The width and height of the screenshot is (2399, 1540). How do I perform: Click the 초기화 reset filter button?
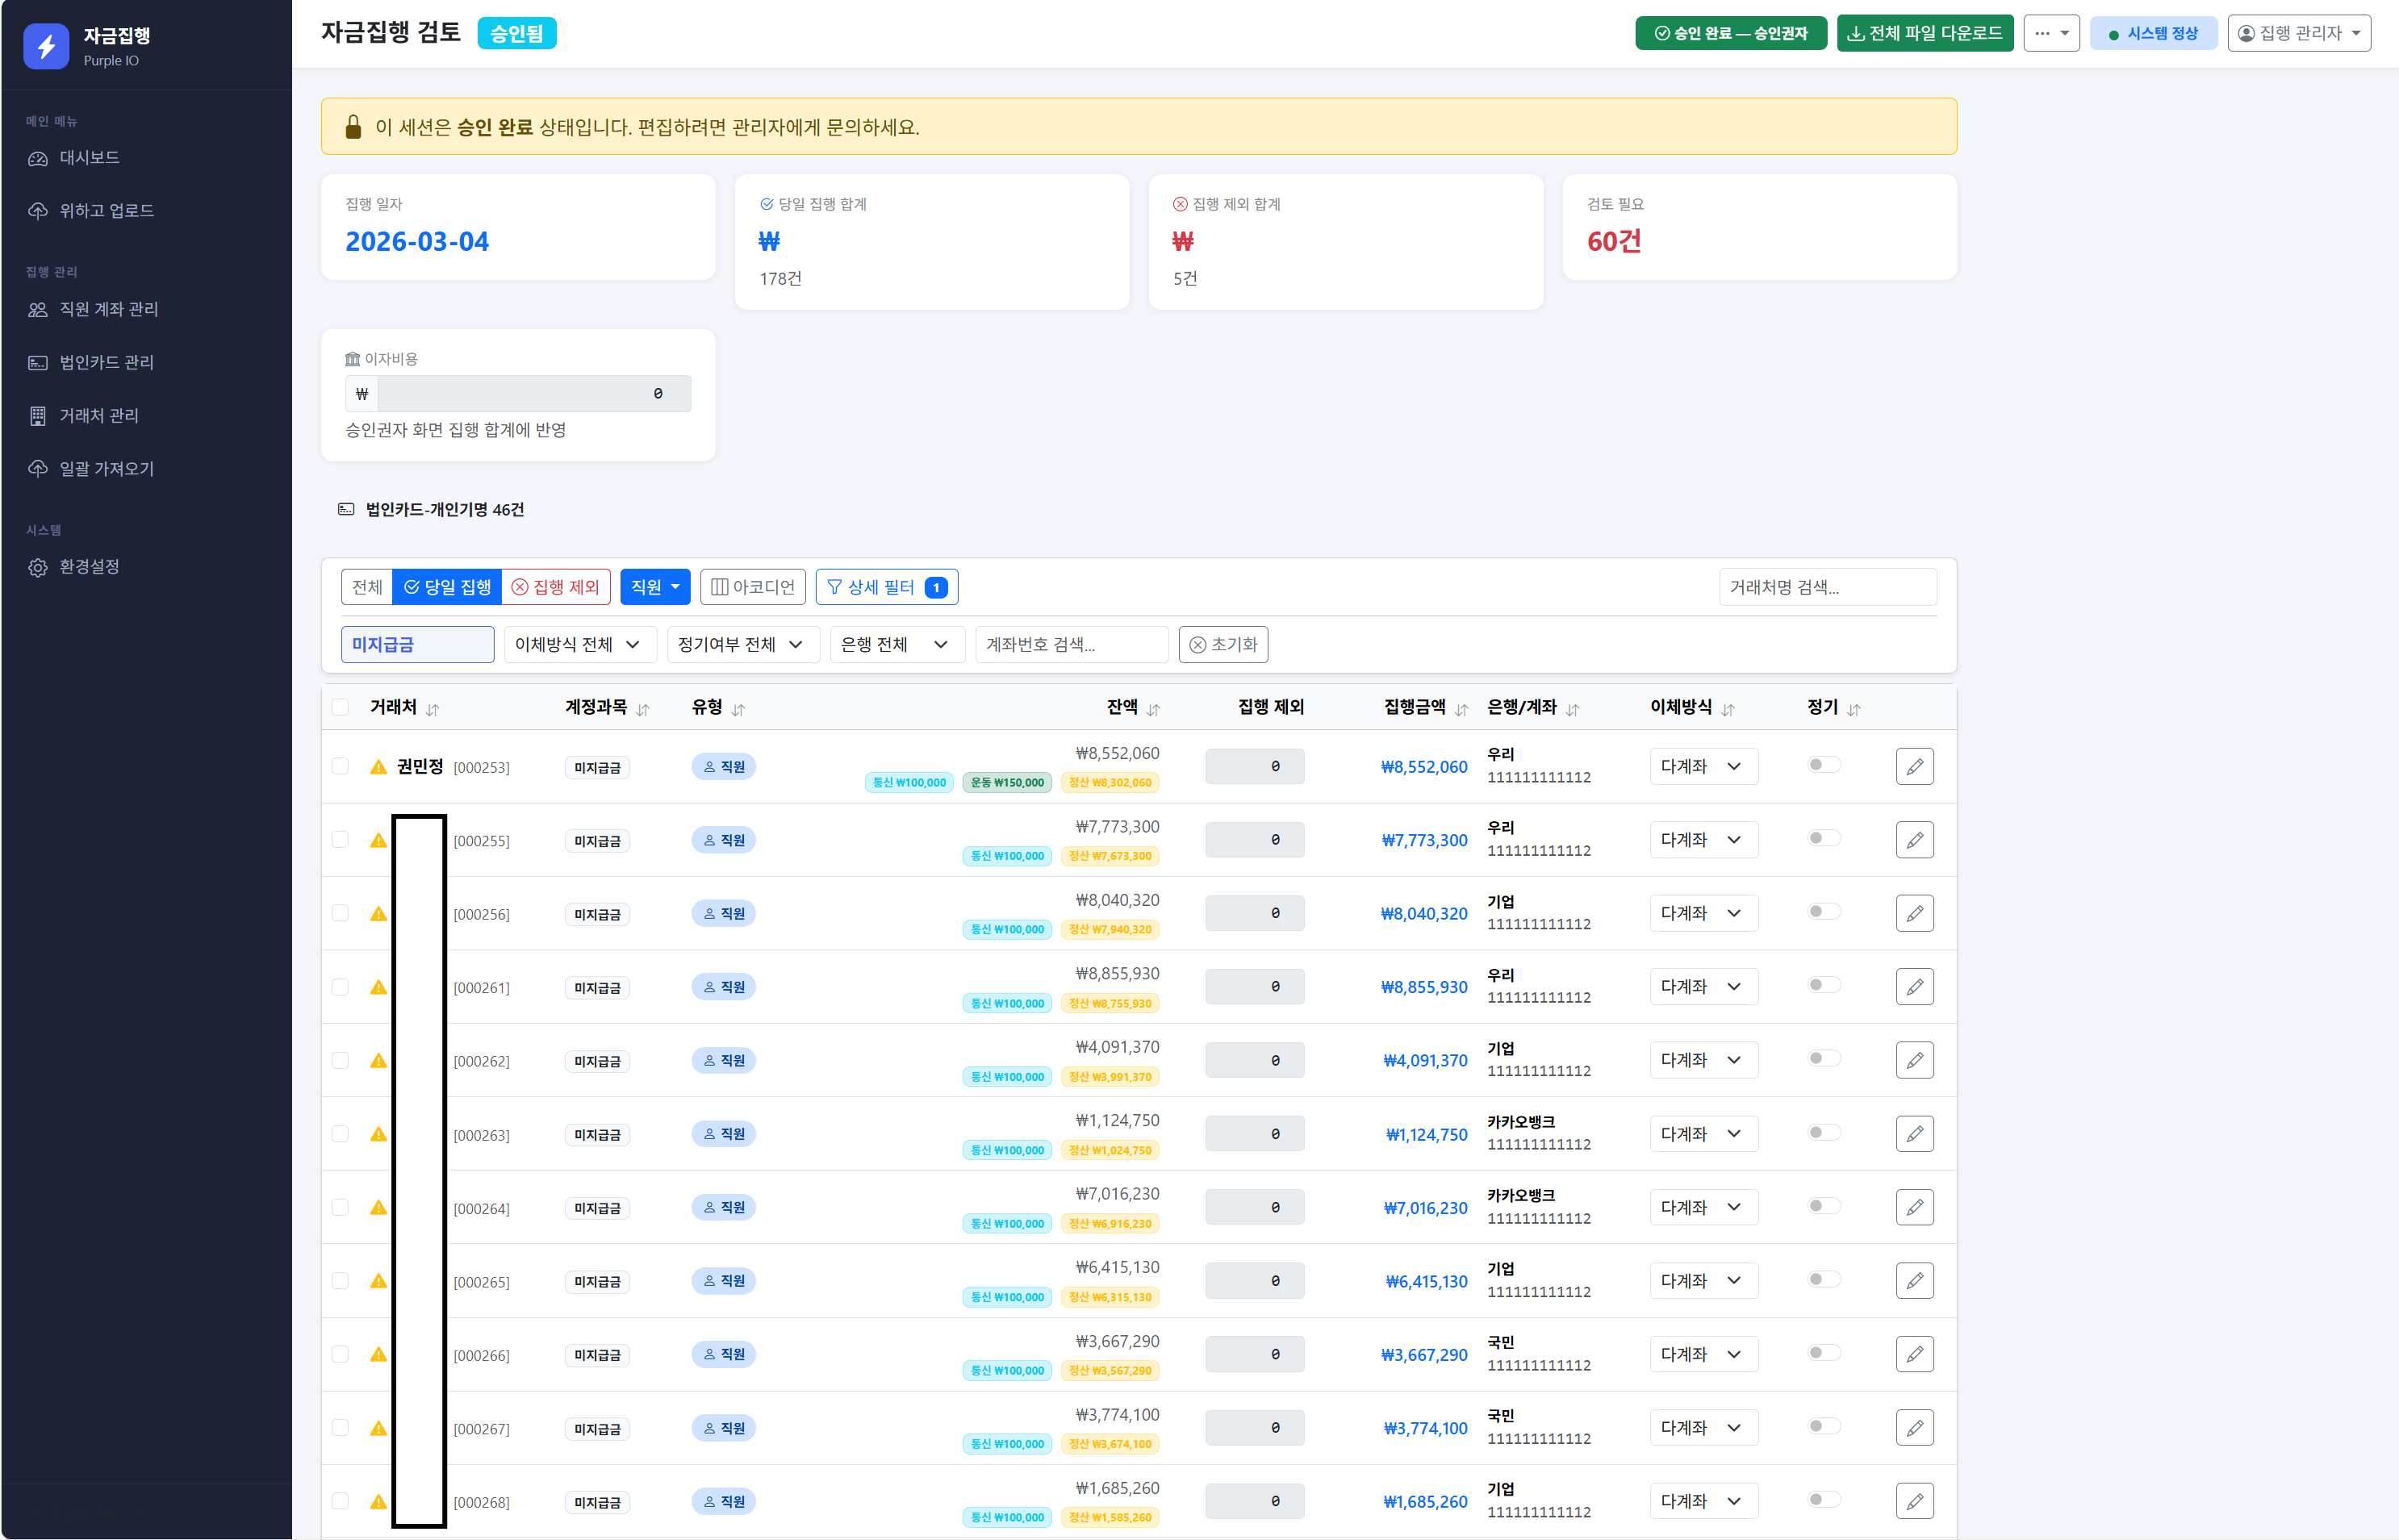(1223, 645)
